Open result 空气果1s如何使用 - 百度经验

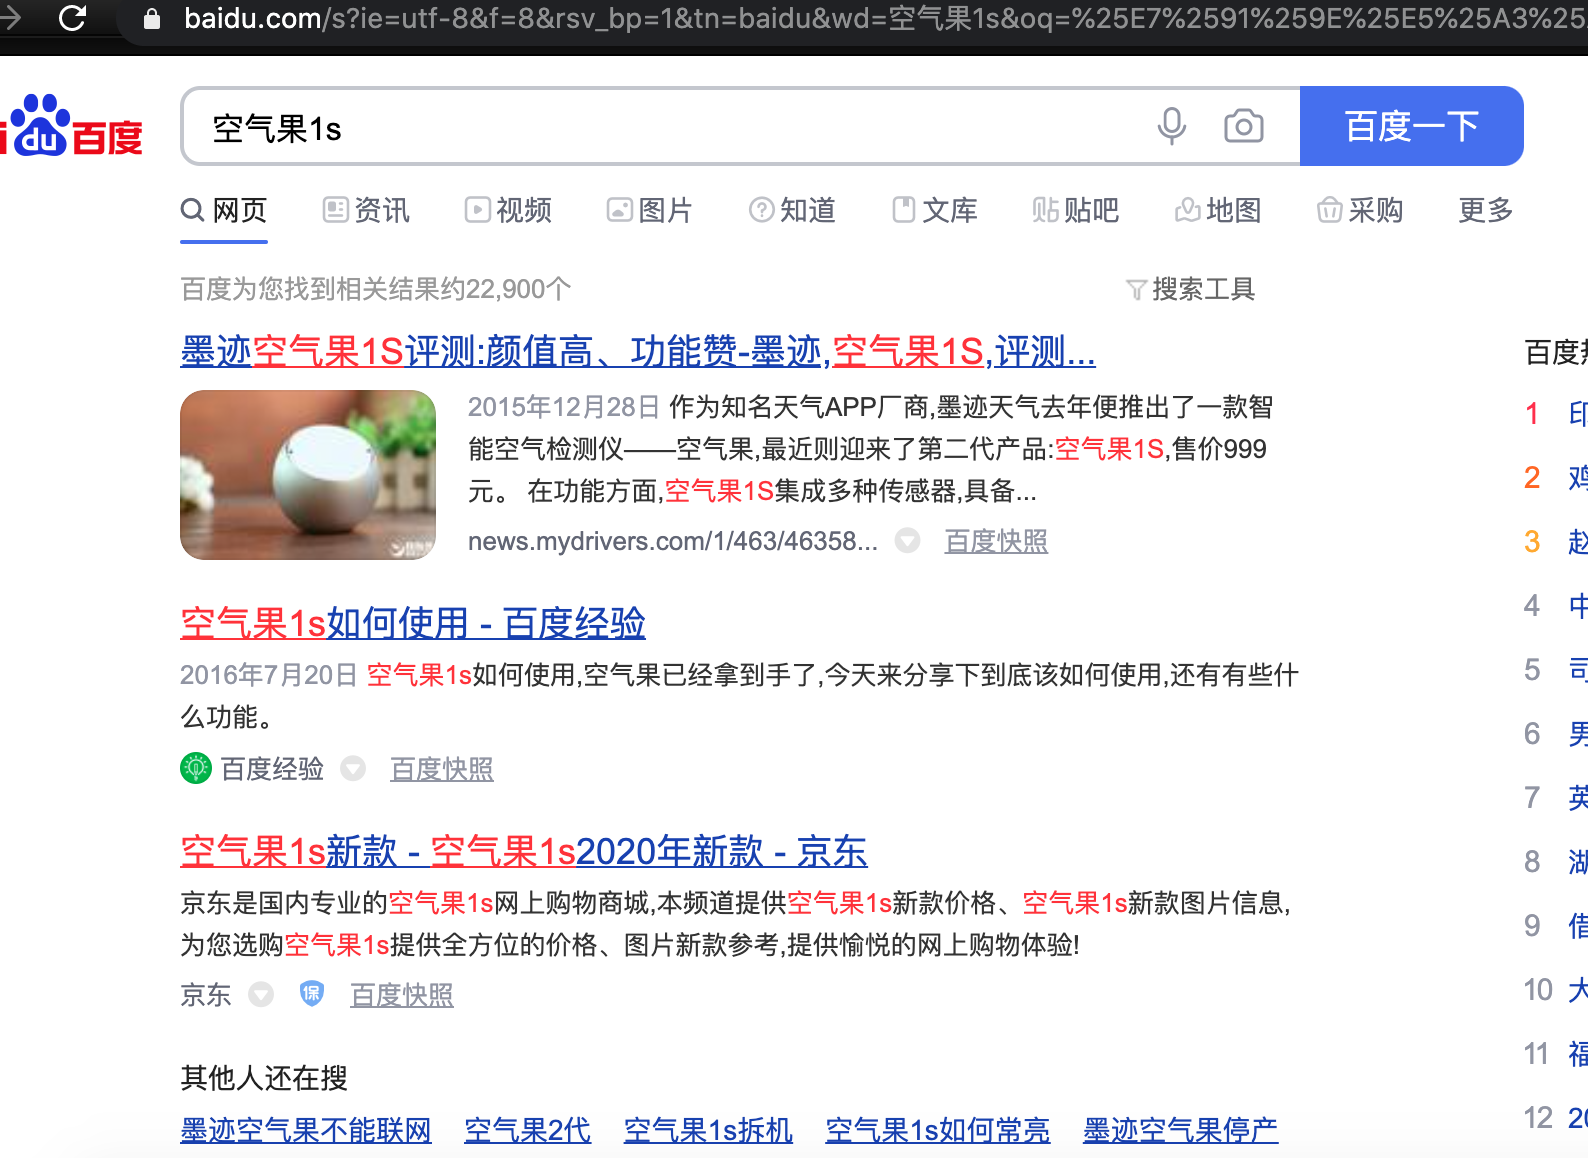pos(413,623)
